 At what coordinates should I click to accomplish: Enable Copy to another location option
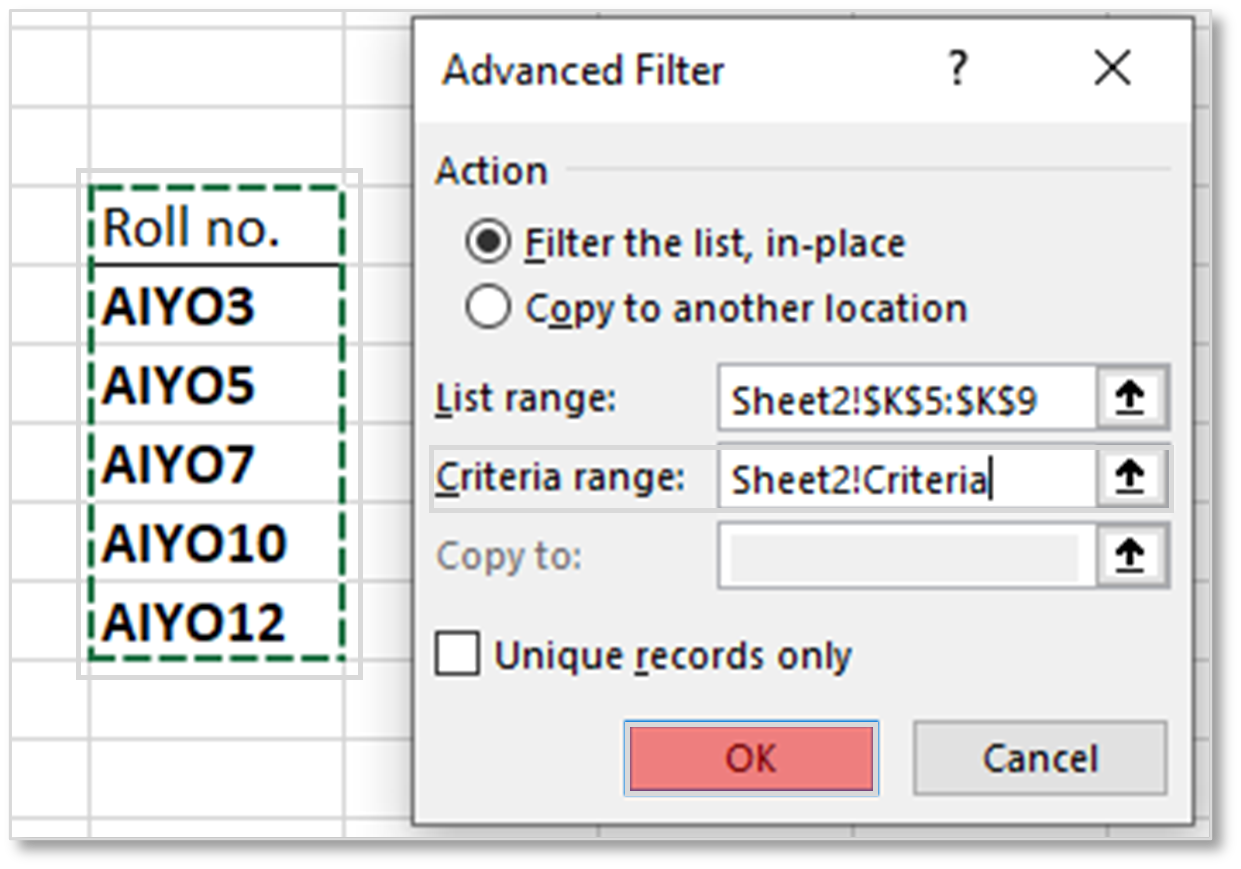[488, 308]
